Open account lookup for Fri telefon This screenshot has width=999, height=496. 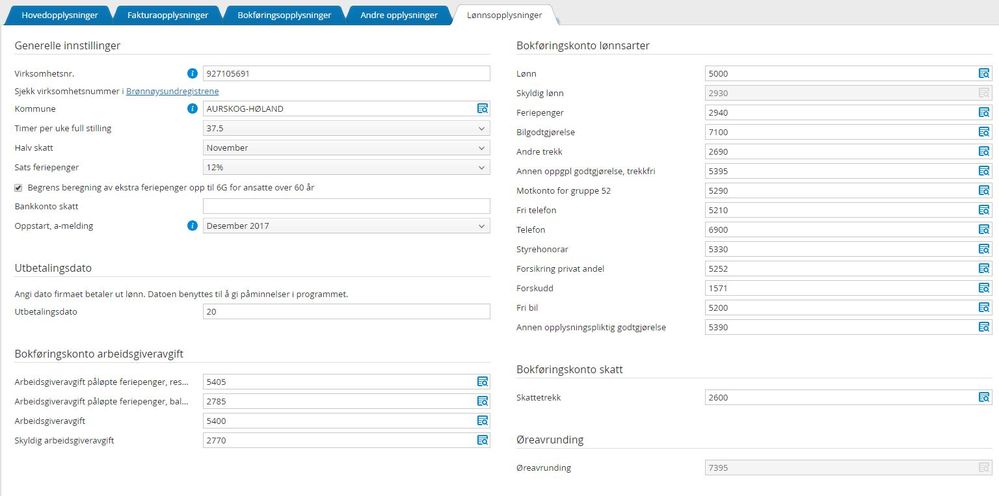pos(984,210)
